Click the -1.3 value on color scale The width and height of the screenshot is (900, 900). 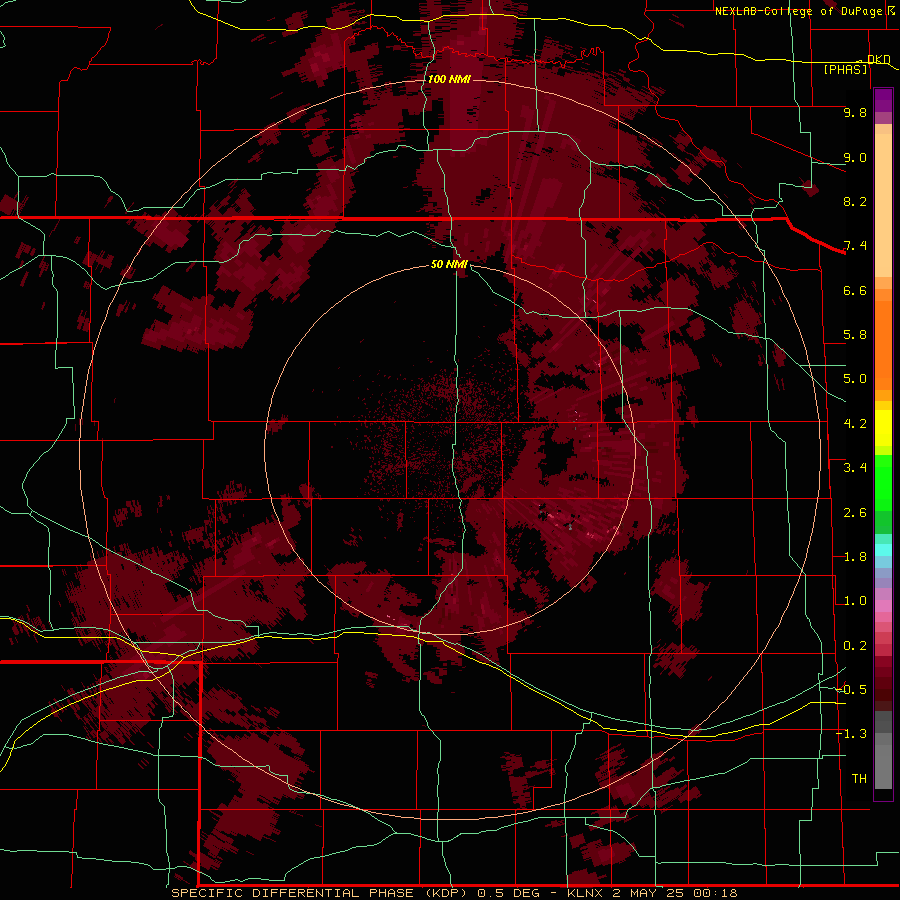pyautogui.click(x=852, y=734)
